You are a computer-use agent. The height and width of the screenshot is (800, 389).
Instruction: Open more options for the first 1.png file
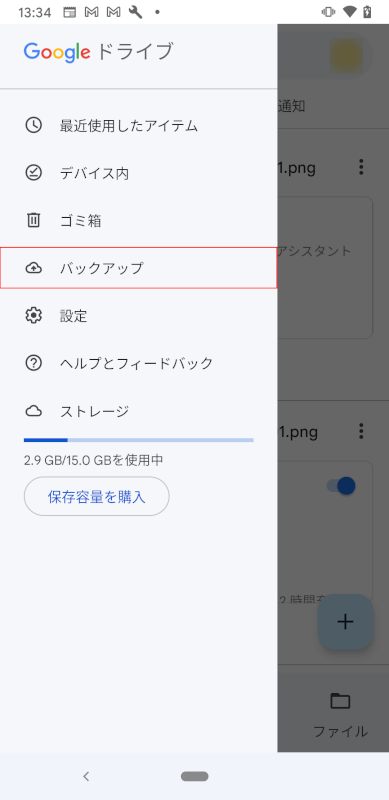click(361, 167)
